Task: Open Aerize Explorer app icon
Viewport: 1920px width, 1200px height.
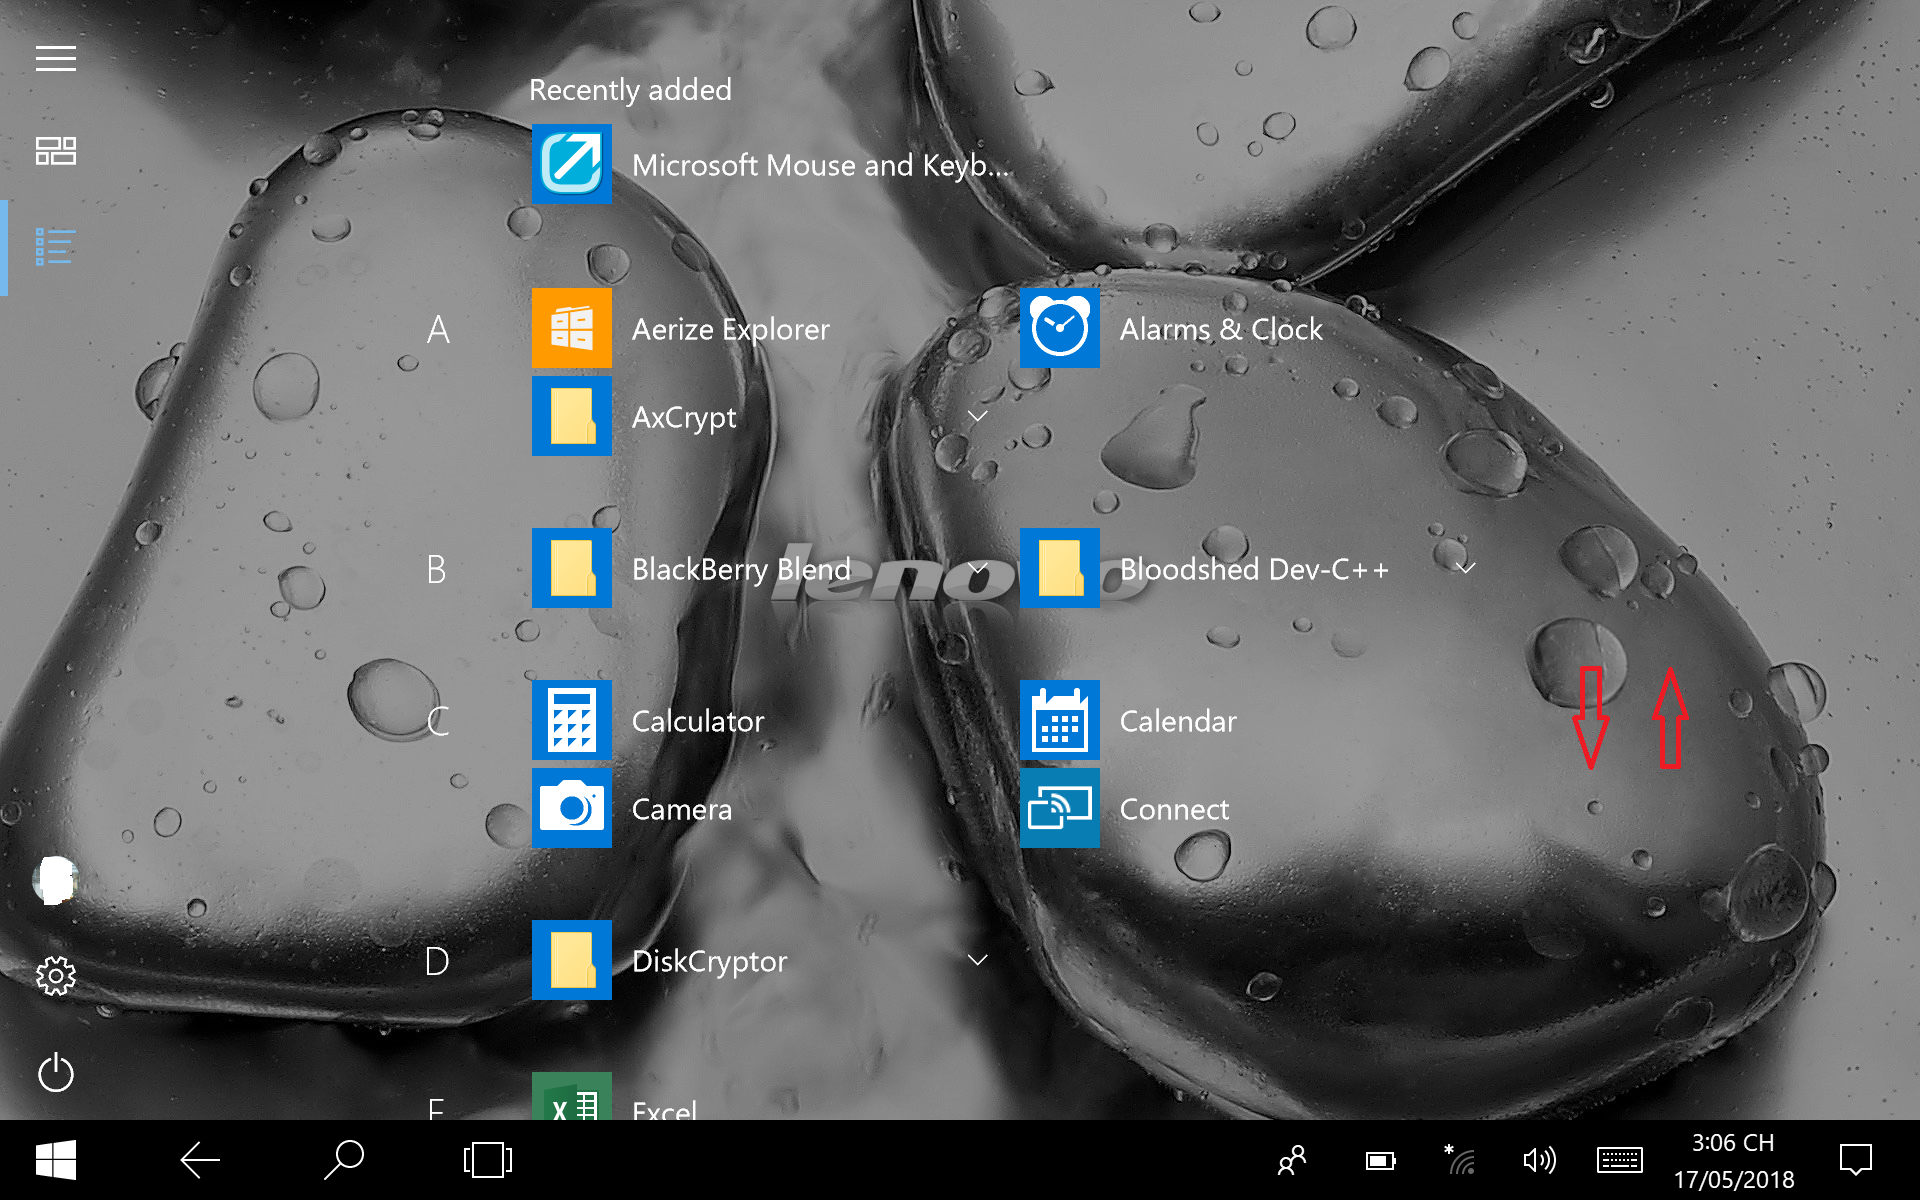Action: point(572,328)
